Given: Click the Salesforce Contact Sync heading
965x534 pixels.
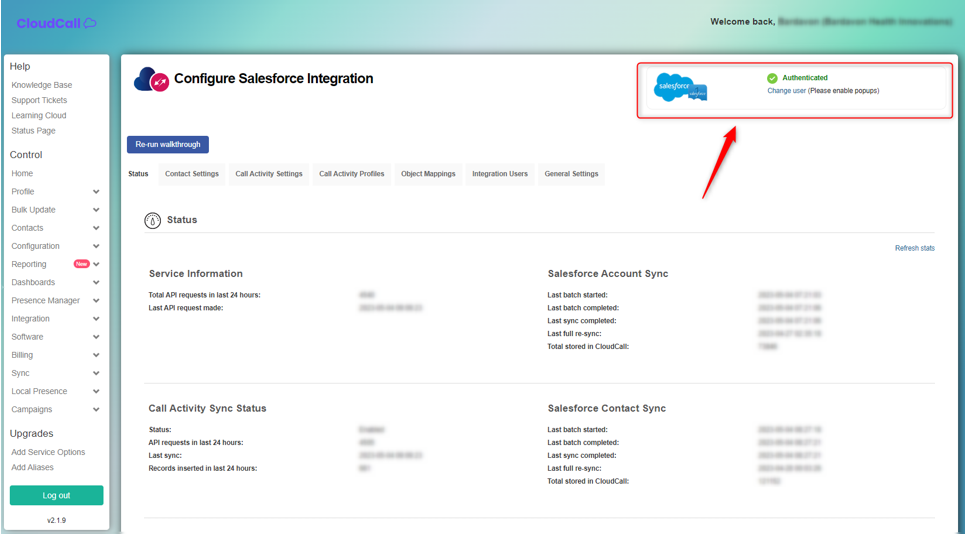Looking at the screenshot, I should click(x=607, y=408).
